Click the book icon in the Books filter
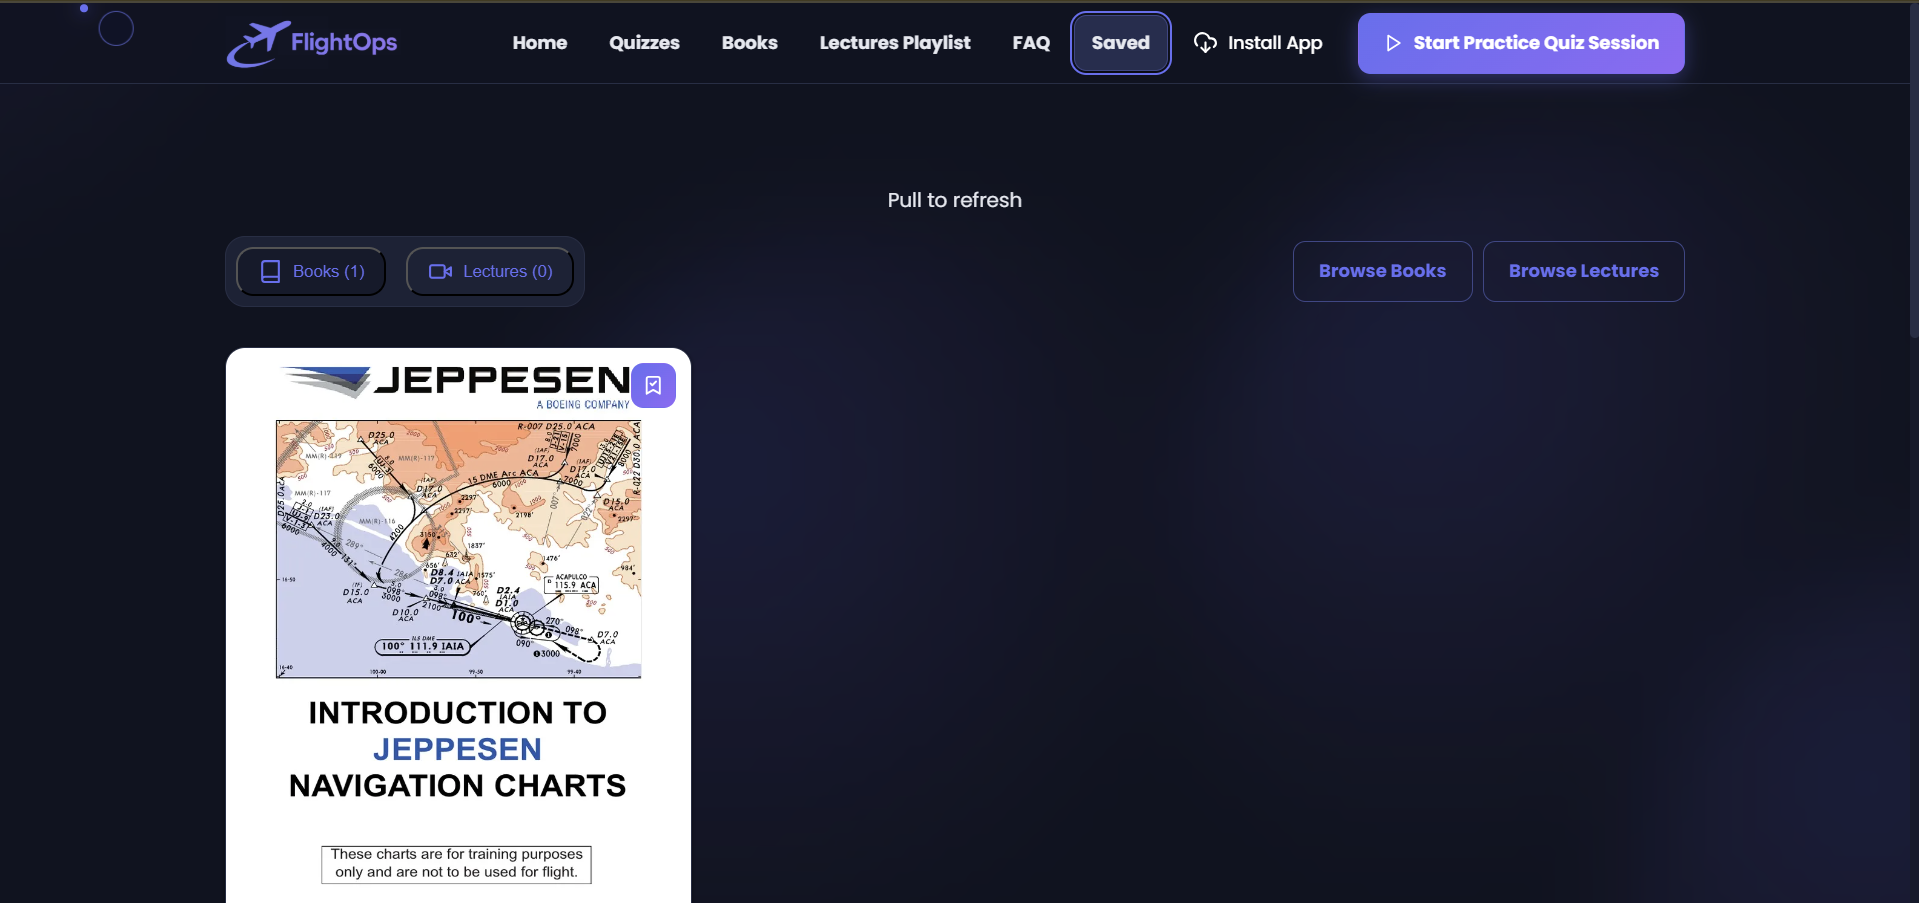This screenshot has width=1919, height=903. point(270,272)
